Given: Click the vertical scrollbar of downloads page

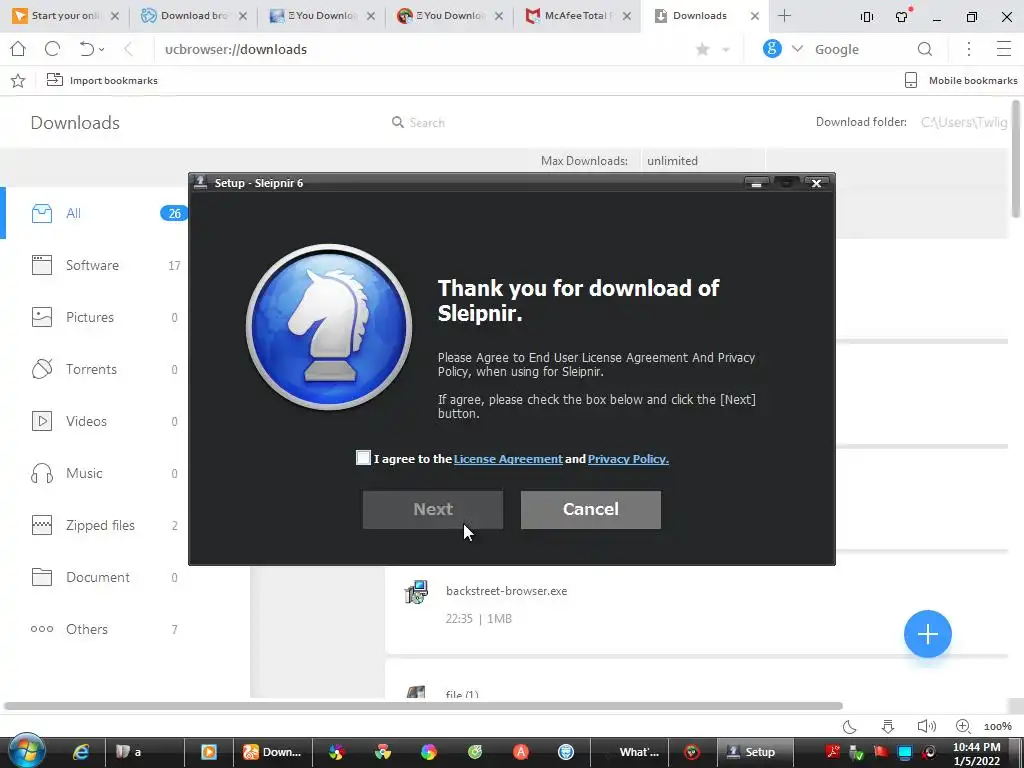Looking at the screenshot, I should coord(1016,159).
